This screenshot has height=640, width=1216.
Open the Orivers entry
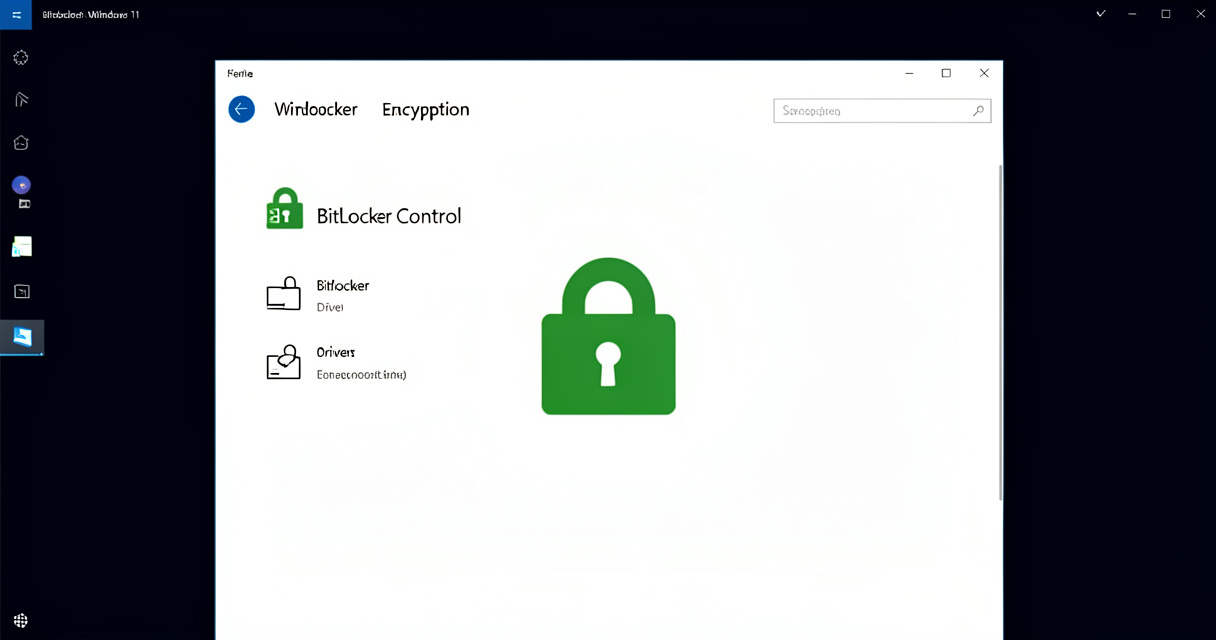coord(336,363)
